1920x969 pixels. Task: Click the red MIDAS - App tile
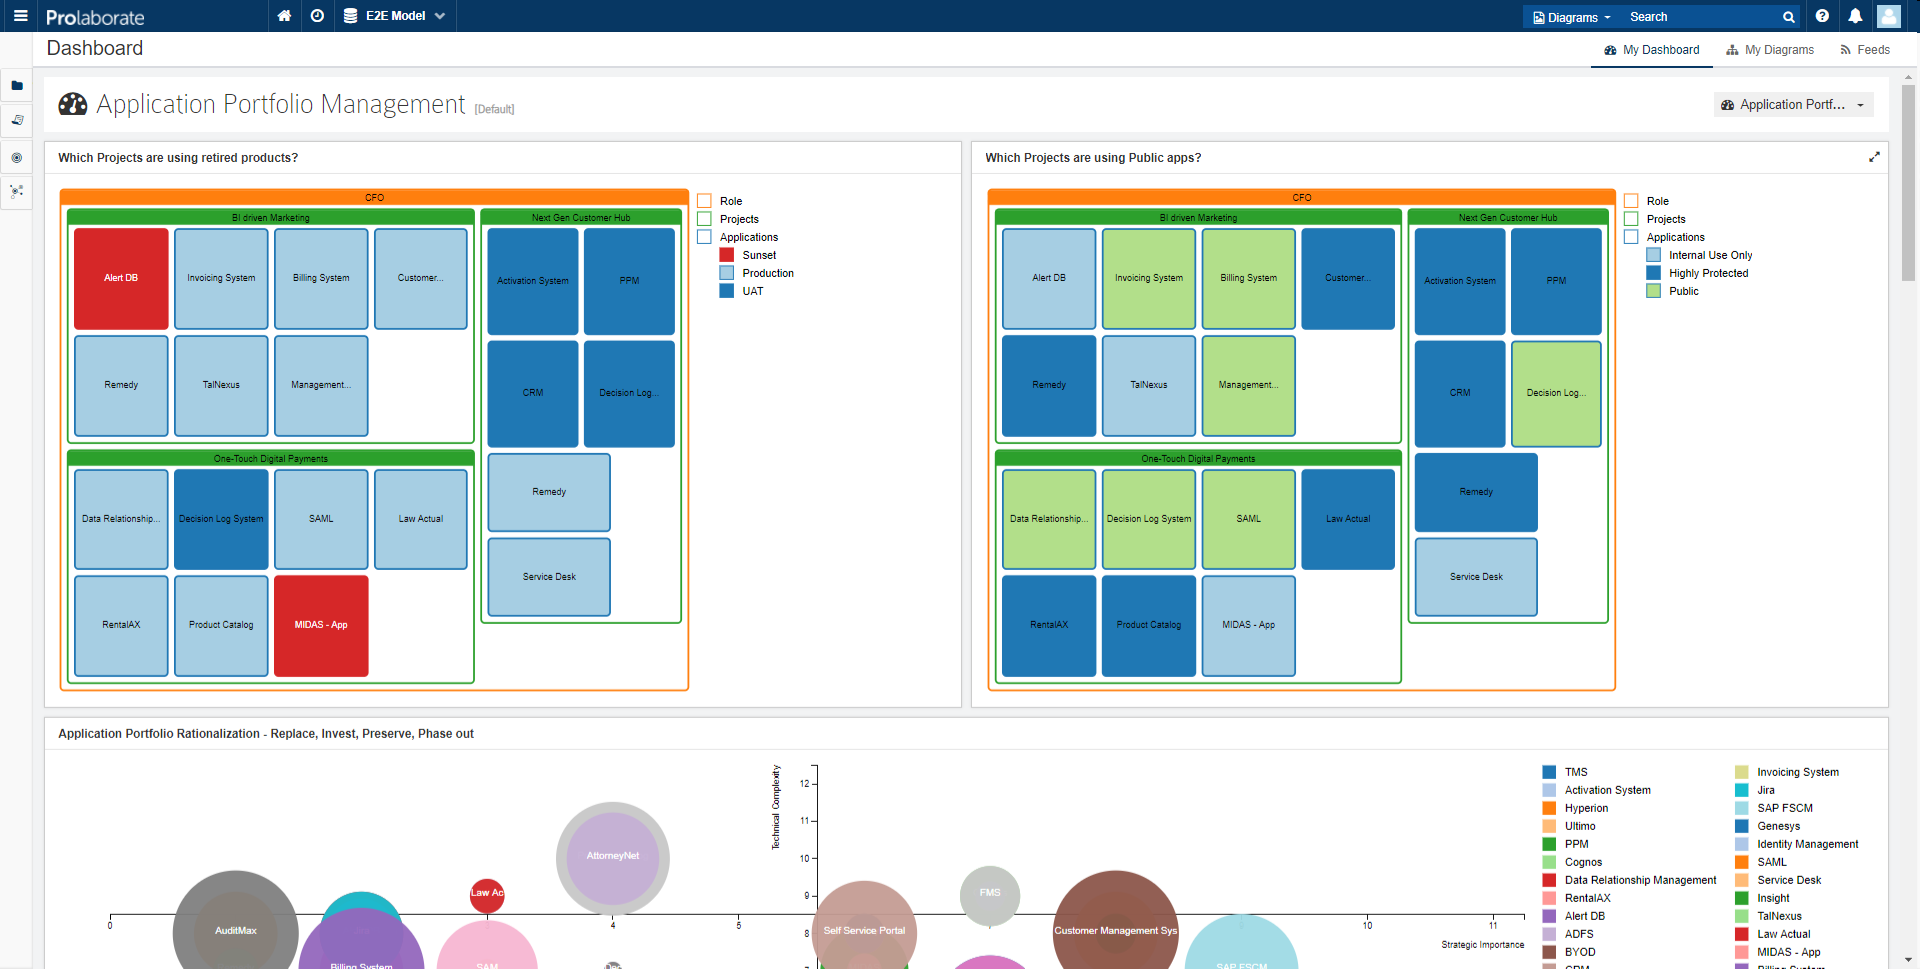pyautogui.click(x=321, y=625)
